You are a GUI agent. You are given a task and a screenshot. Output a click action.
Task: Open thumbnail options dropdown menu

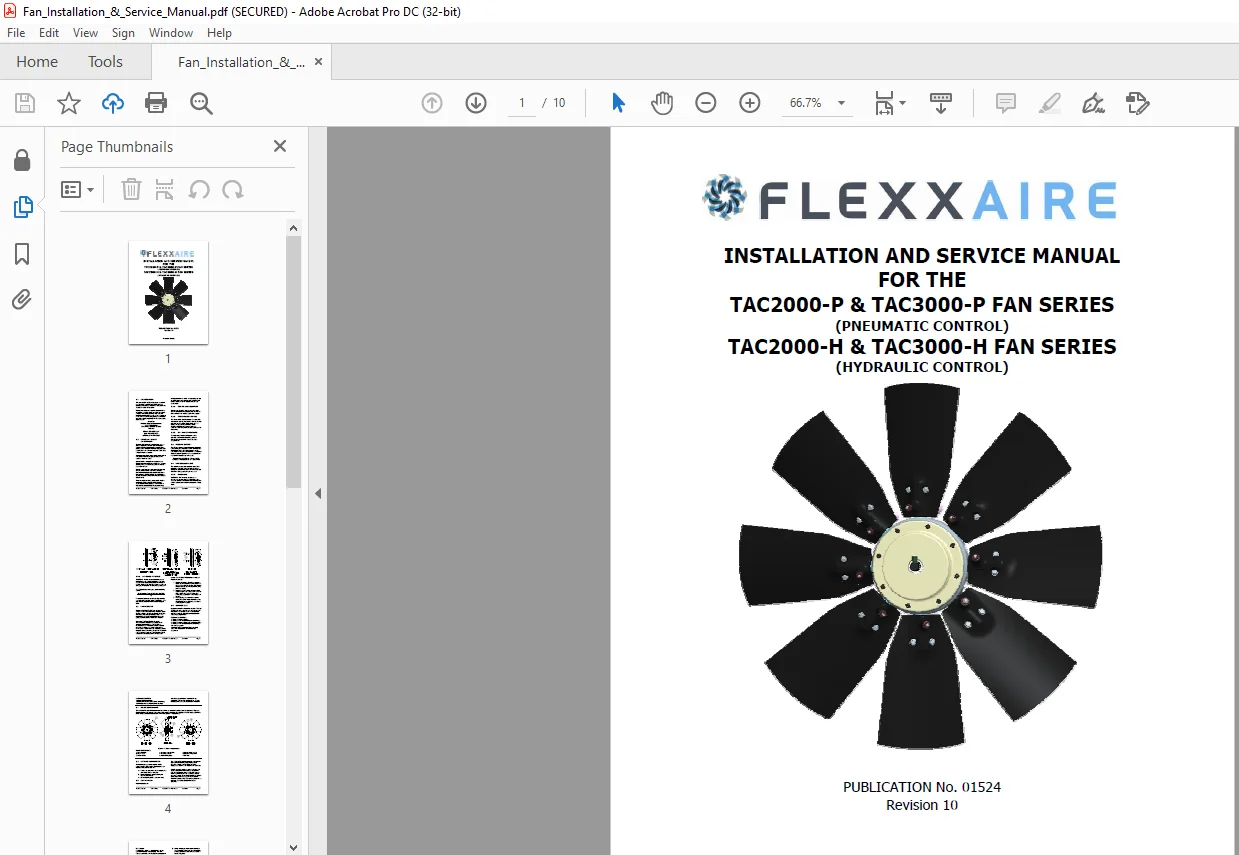pos(77,189)
